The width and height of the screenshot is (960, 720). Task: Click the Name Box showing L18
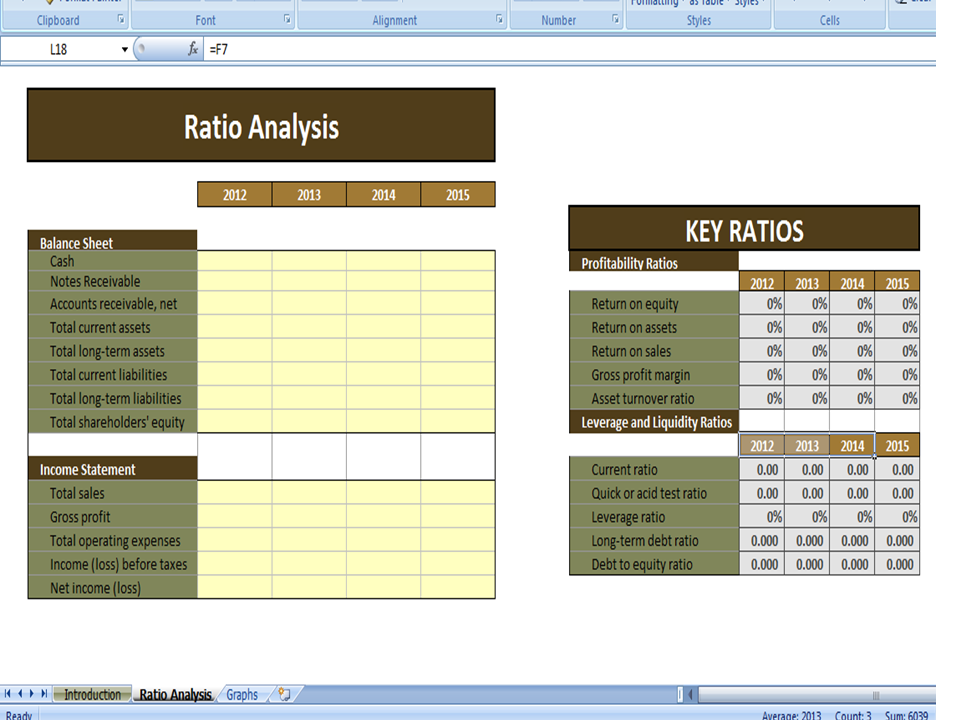coord(59,50)
